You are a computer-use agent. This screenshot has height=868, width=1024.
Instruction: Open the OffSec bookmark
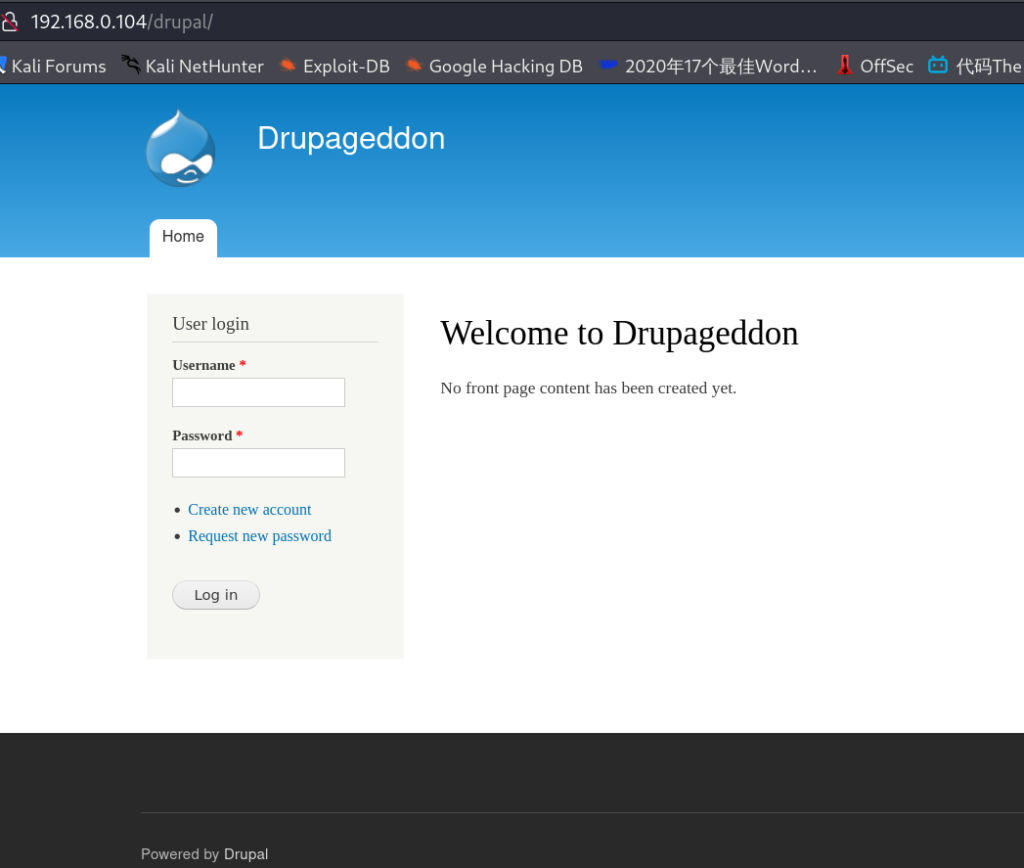pos(874,66)
